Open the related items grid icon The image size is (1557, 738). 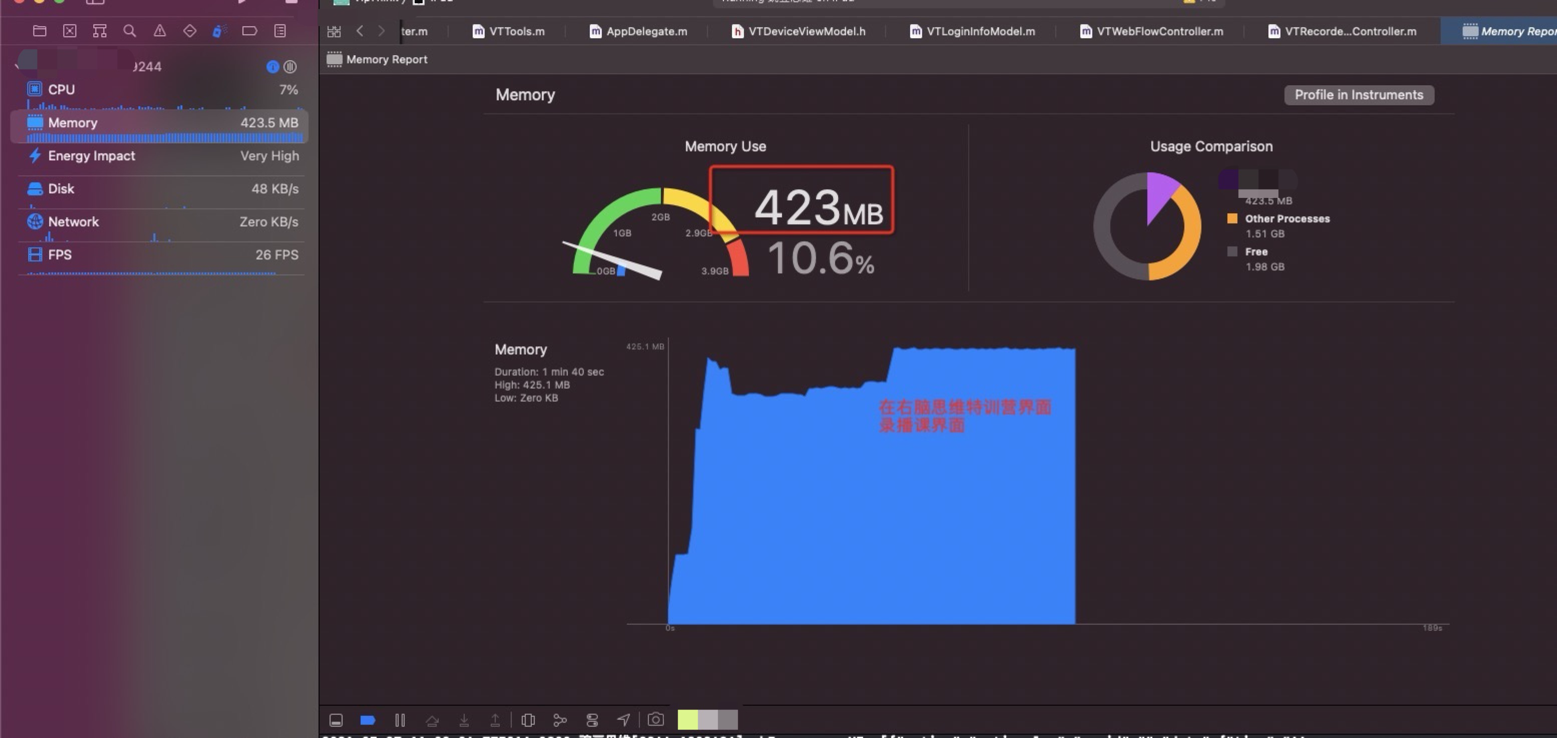[334, 31]
